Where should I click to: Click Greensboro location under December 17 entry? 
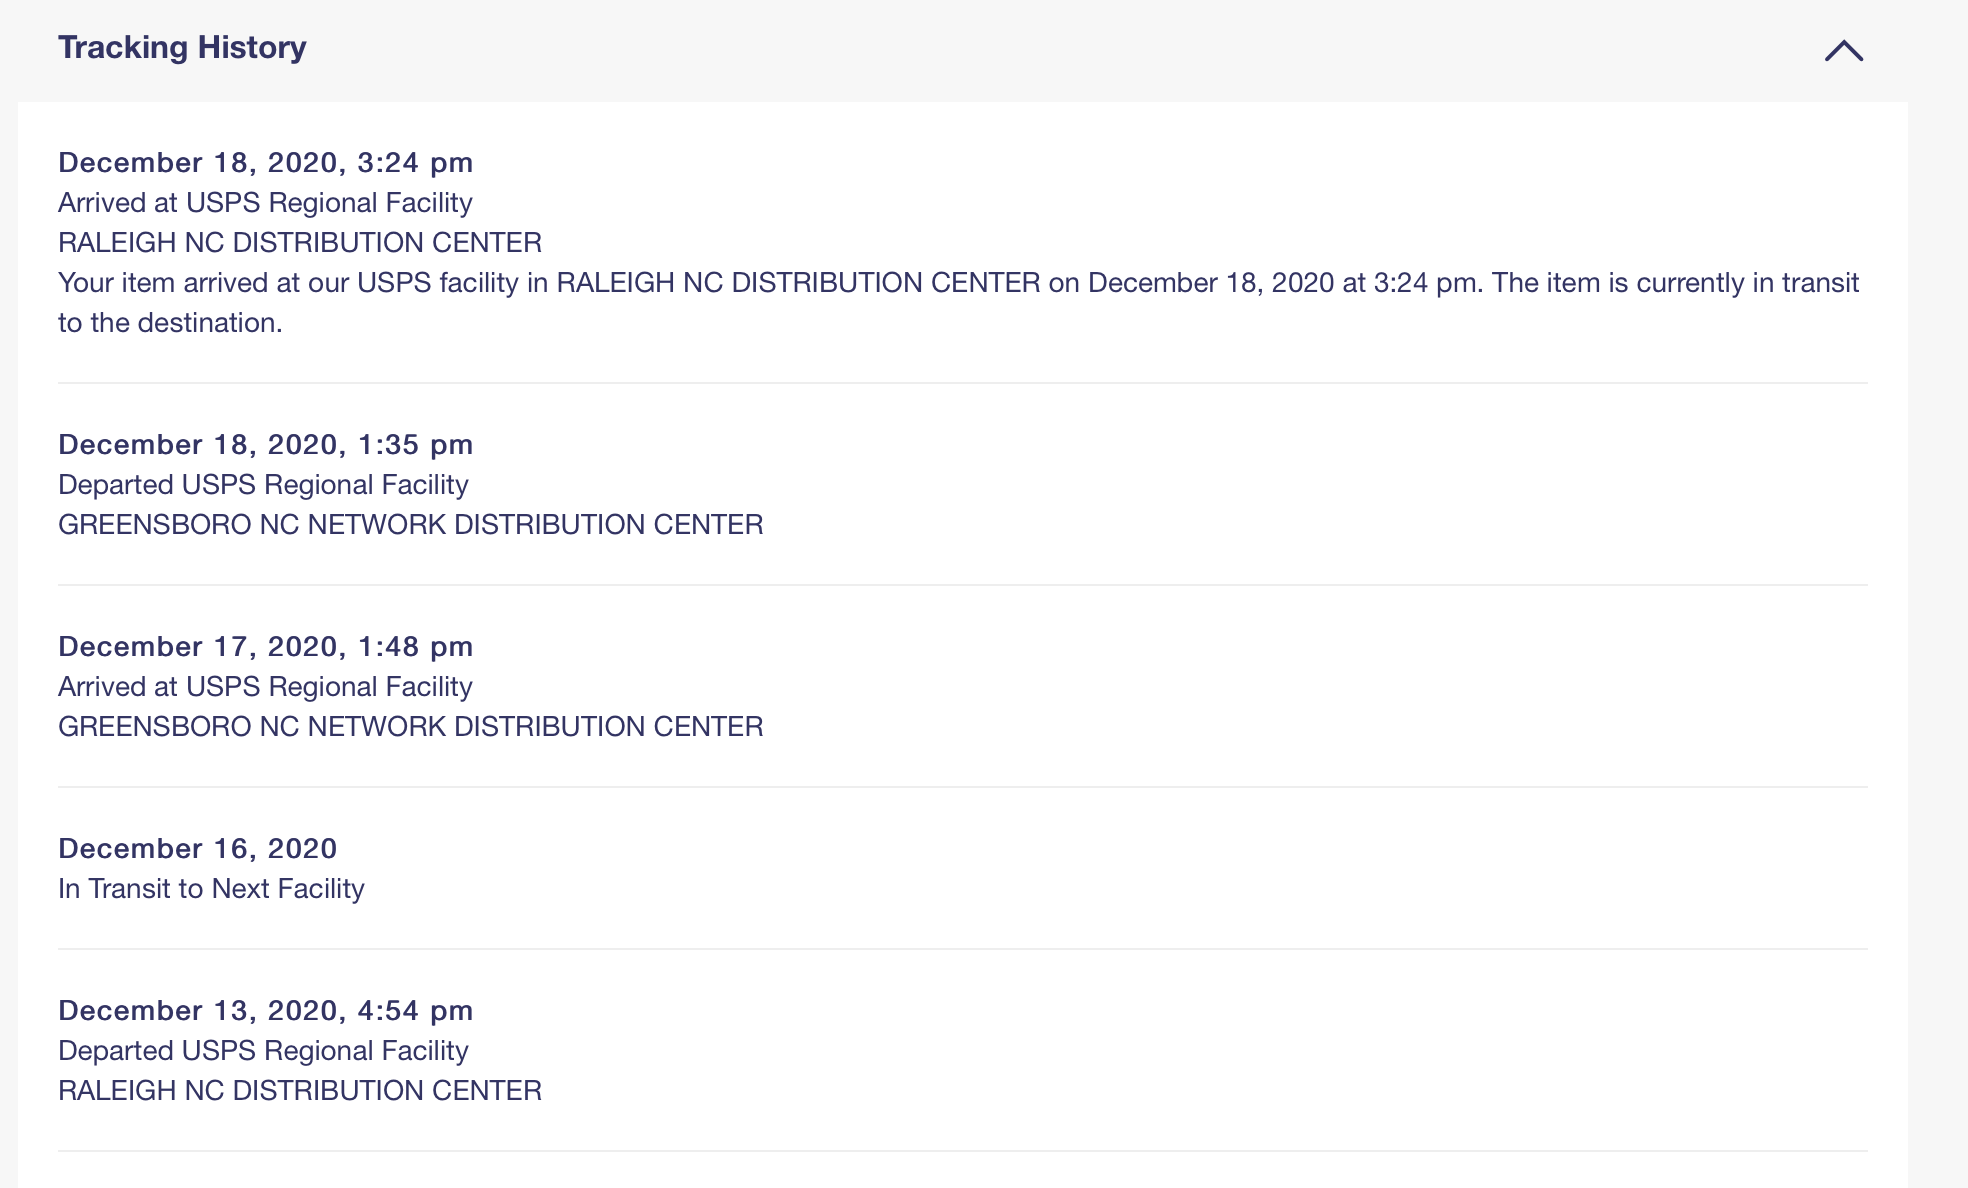click(x=410, y=727)
